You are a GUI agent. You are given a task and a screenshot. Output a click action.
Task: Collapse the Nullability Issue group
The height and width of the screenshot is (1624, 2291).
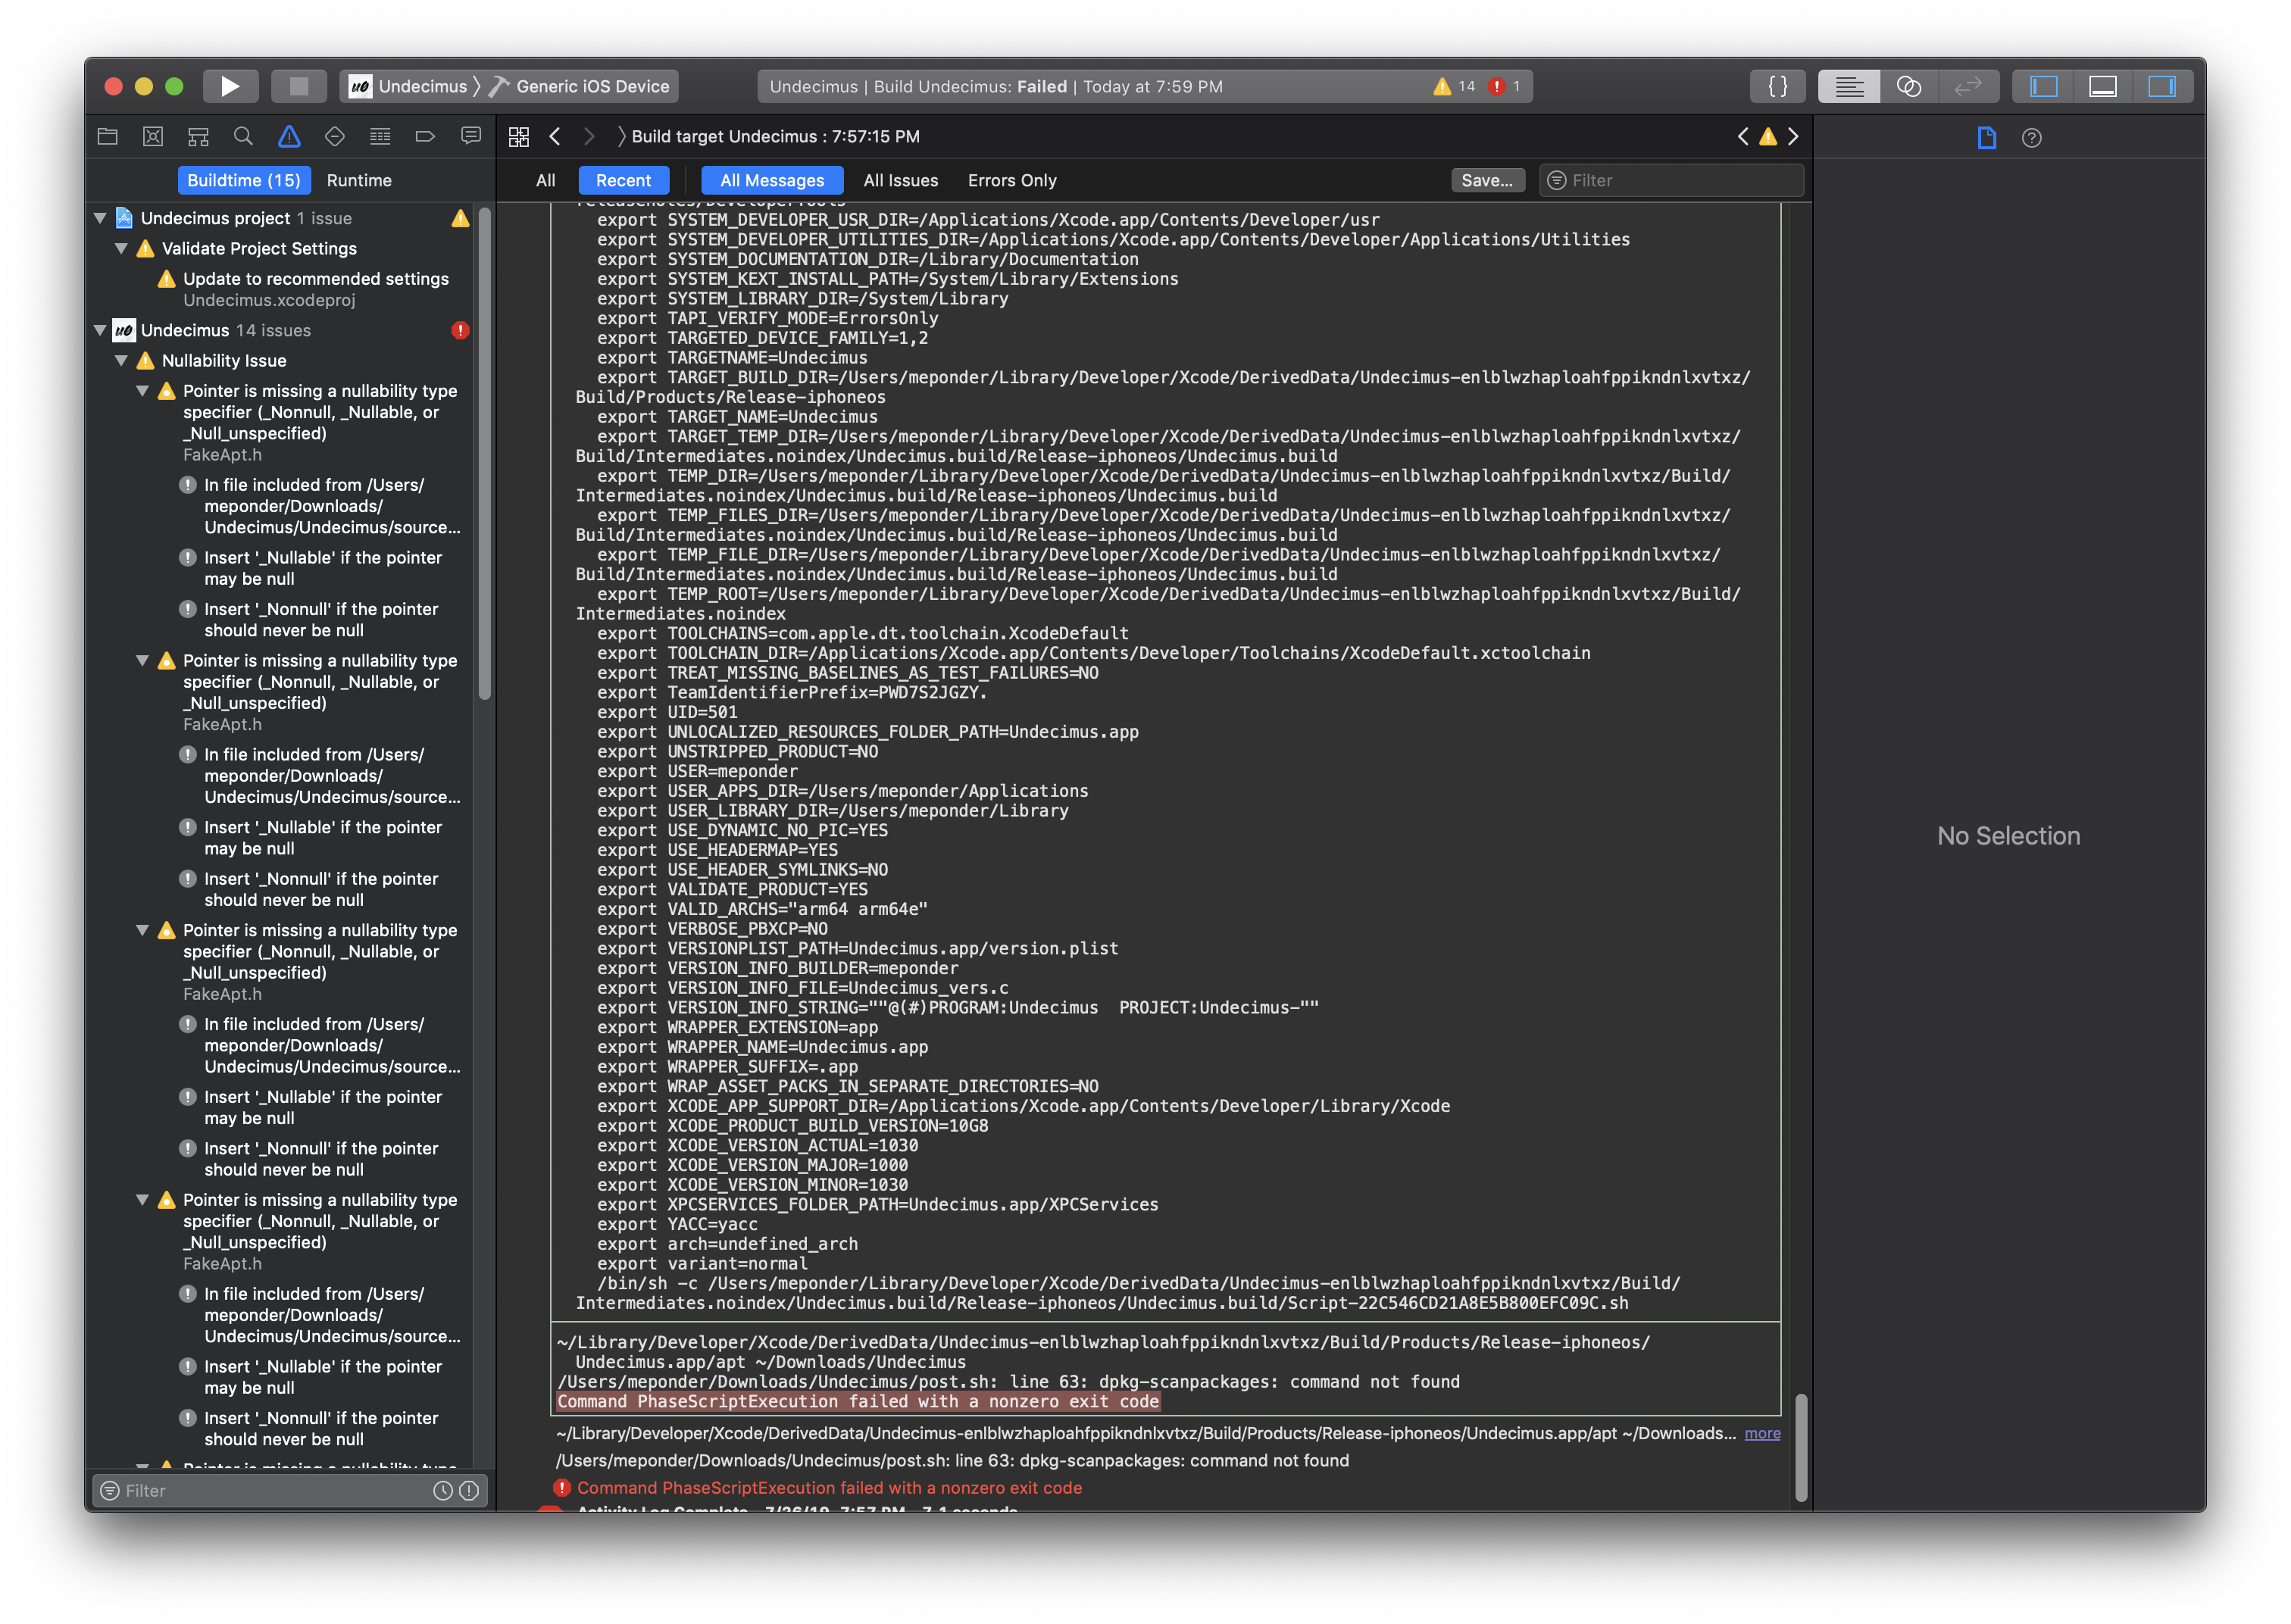[x=121, y=360]
